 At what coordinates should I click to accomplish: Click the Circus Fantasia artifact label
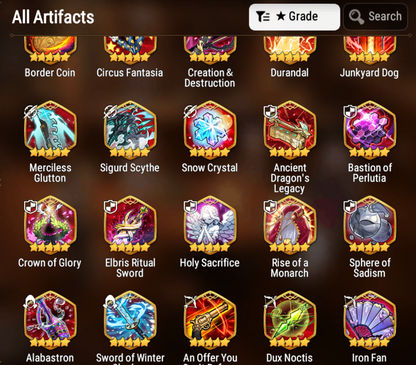coord(130,73)
